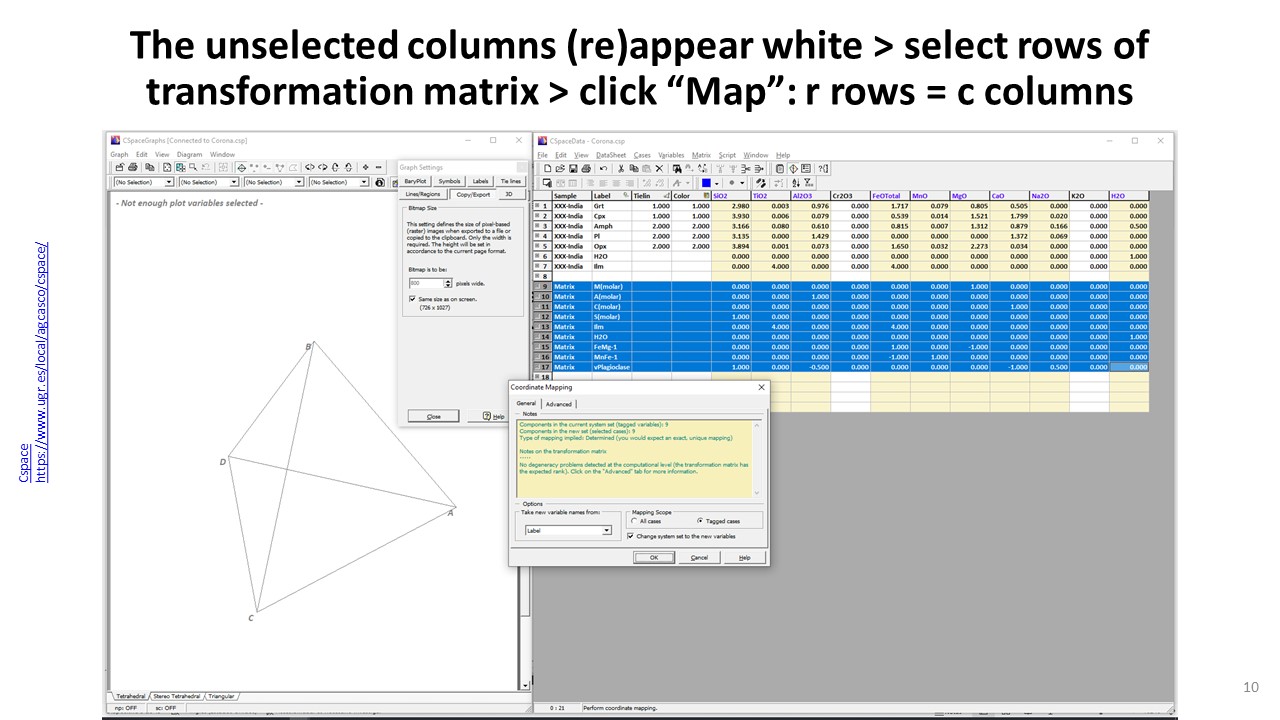
Task: Open the first No Selection dropdown
Action: click(x=168, y=183)
